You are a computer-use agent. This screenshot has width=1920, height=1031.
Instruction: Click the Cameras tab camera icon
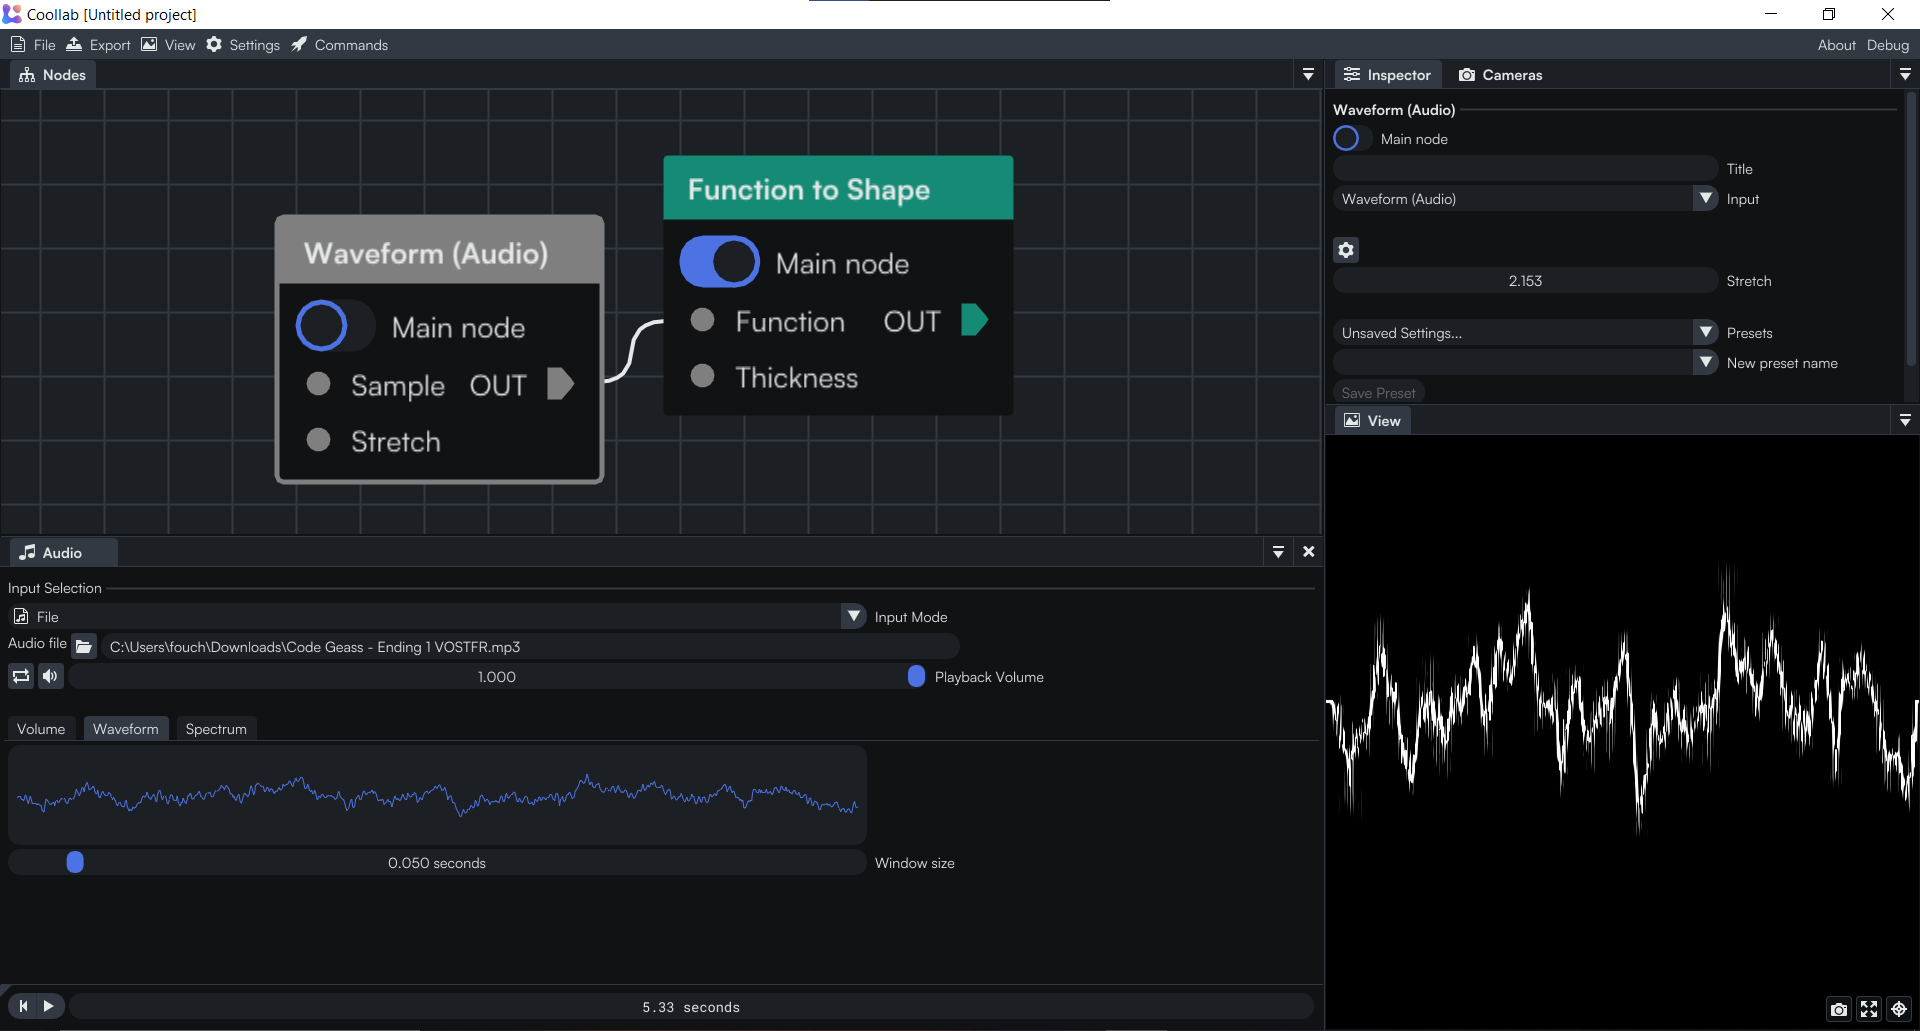coord(1467,75)
